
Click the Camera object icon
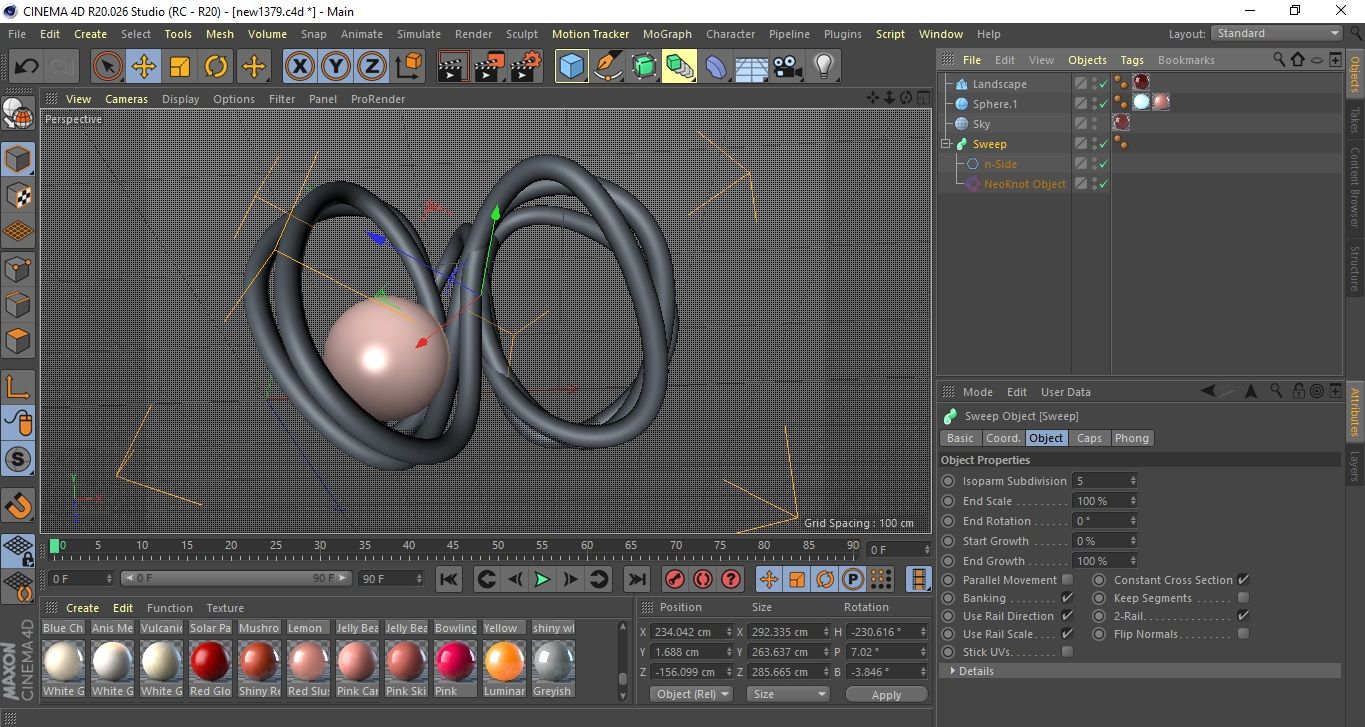(787, 67)
